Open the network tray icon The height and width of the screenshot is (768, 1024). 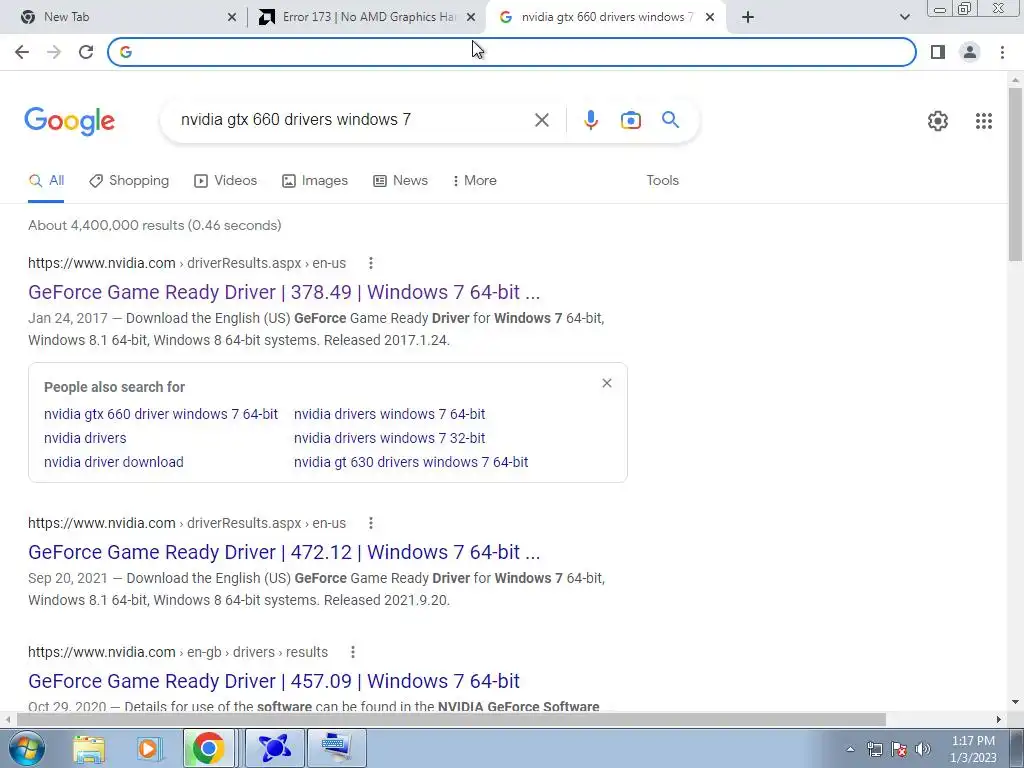tap(874, 749)
